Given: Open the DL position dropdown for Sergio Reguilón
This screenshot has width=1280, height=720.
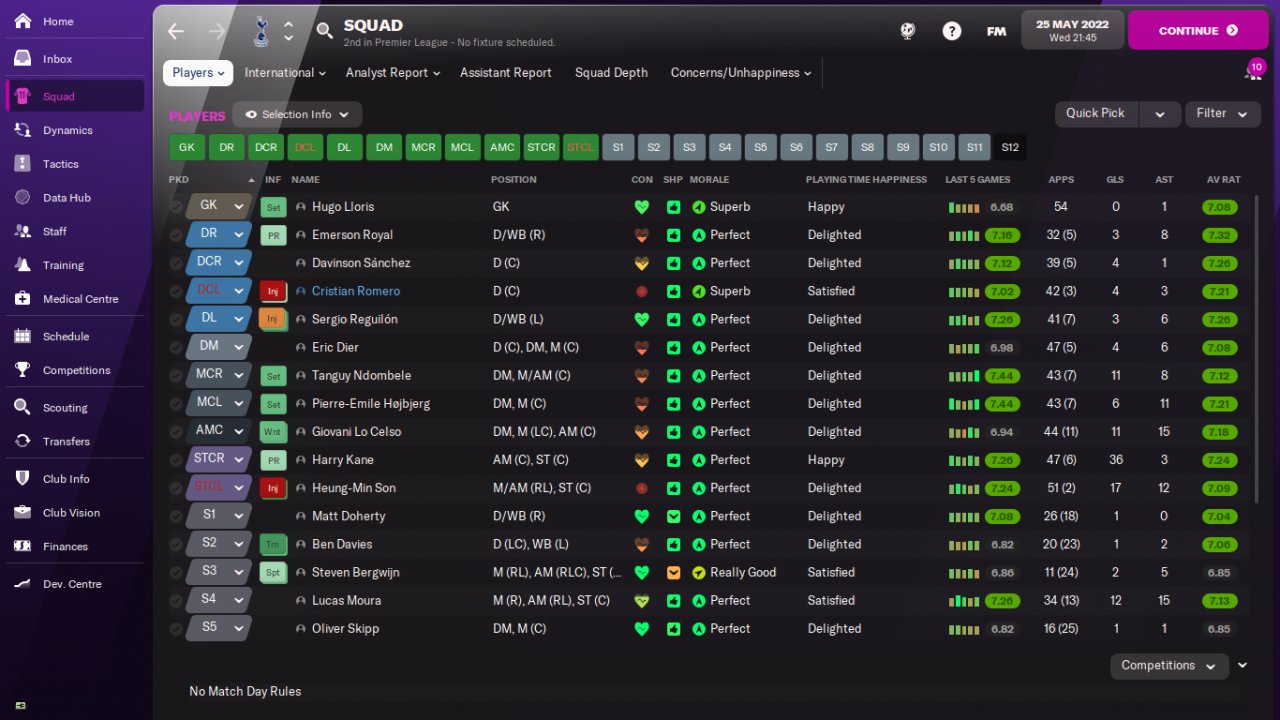Looking at the screenshot, I should [217, 318].
